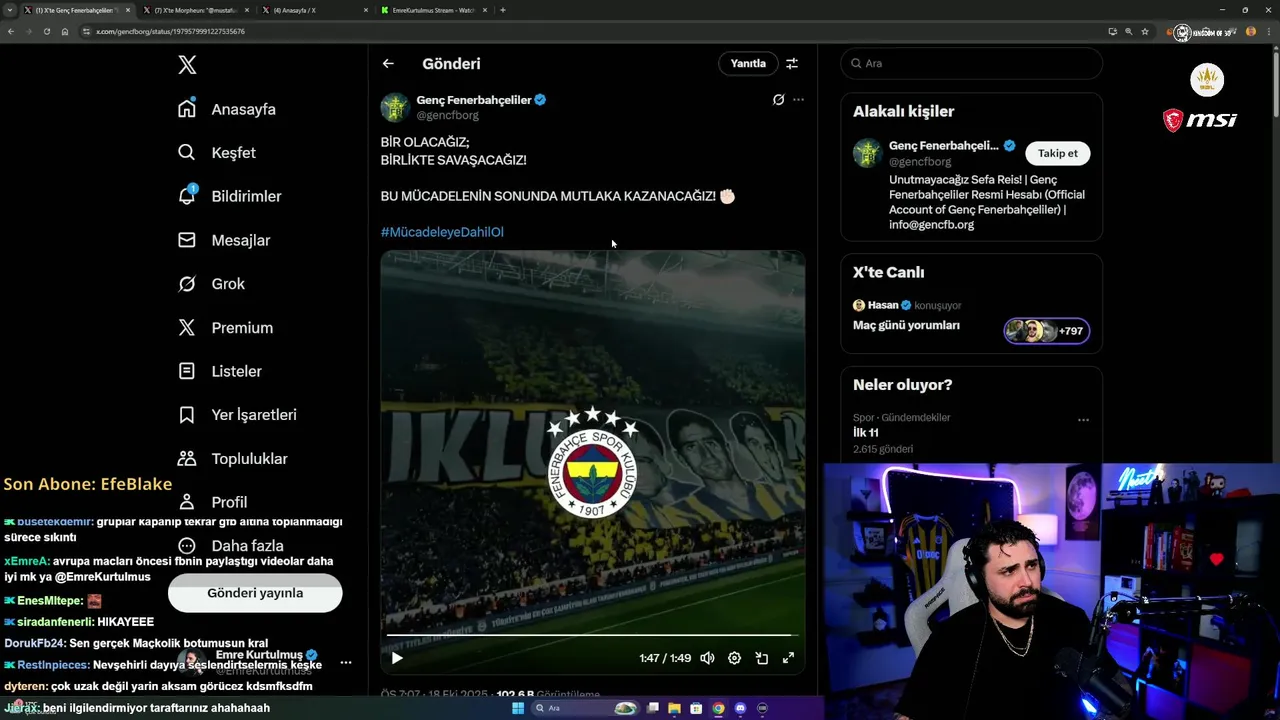Follow Genç Fenerbahçeliler with Takip et
This screenshot has width=1280, height=720.
coord(1058,153)
